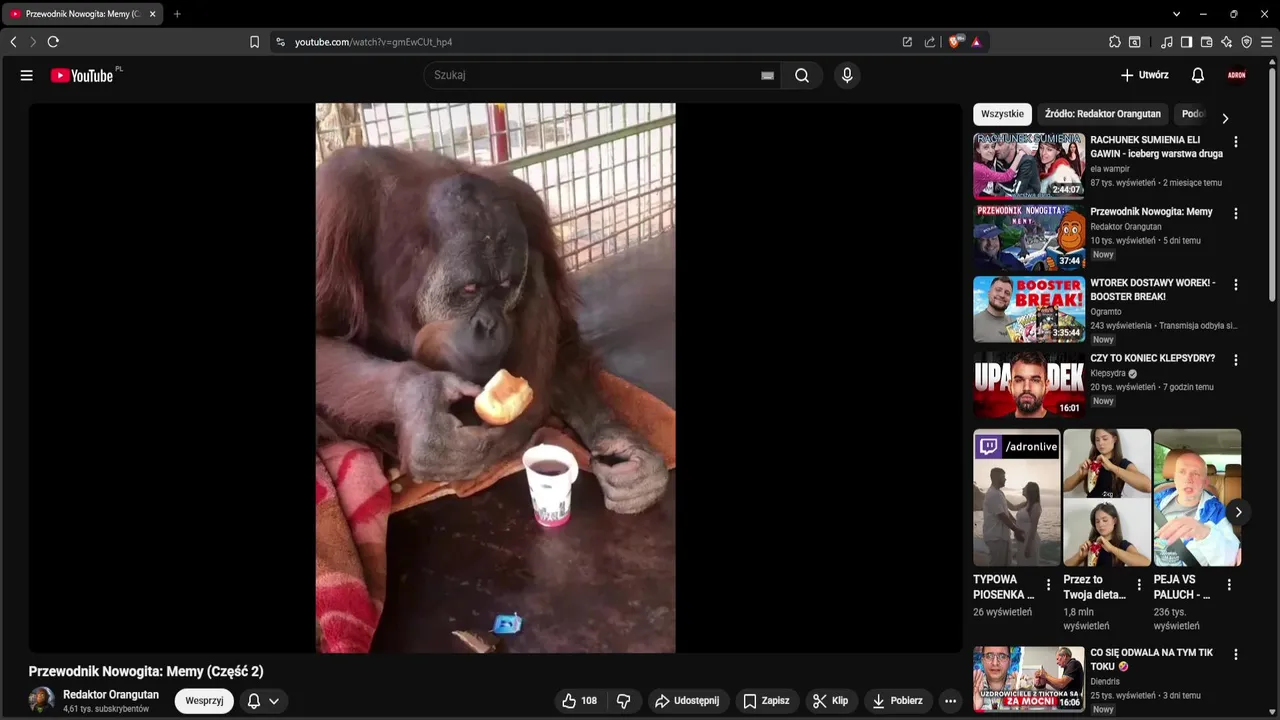Open CO SIĘ ODWALA NA TYM TIK TOKU title
The width and height of the screenshot is (1280, 720).
click(x=1152, y=659)
